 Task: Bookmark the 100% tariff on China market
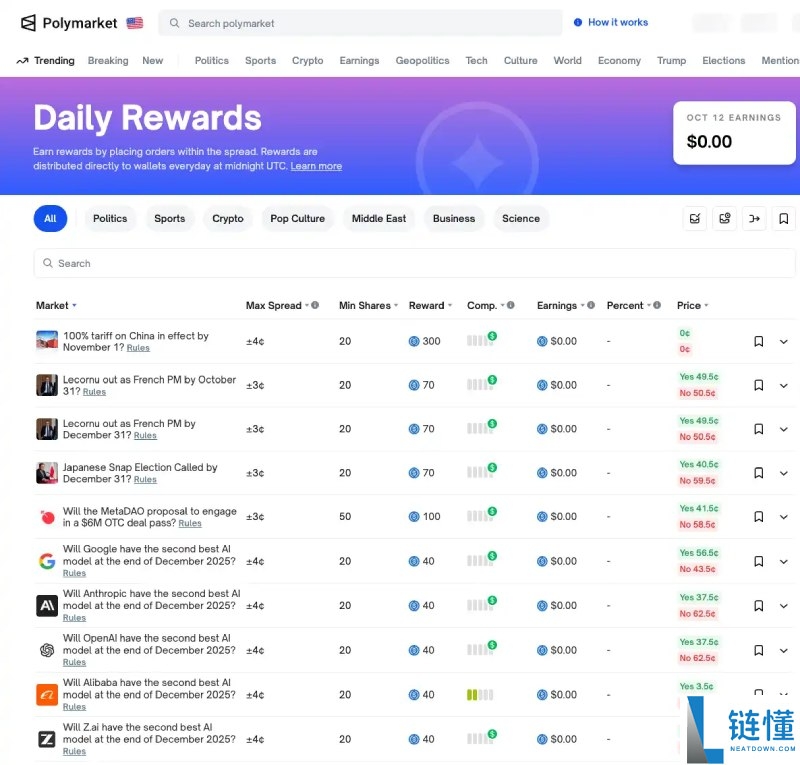pyautogui.click(x=759, y=341)
